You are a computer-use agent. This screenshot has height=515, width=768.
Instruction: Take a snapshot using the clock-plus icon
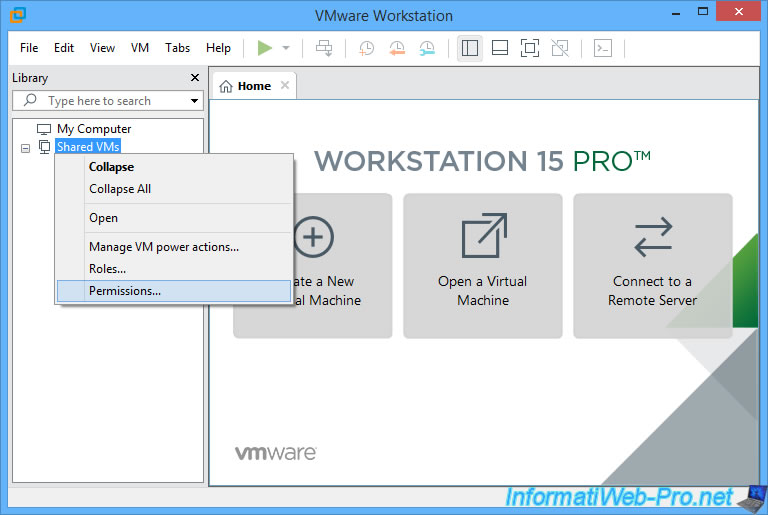366,48
